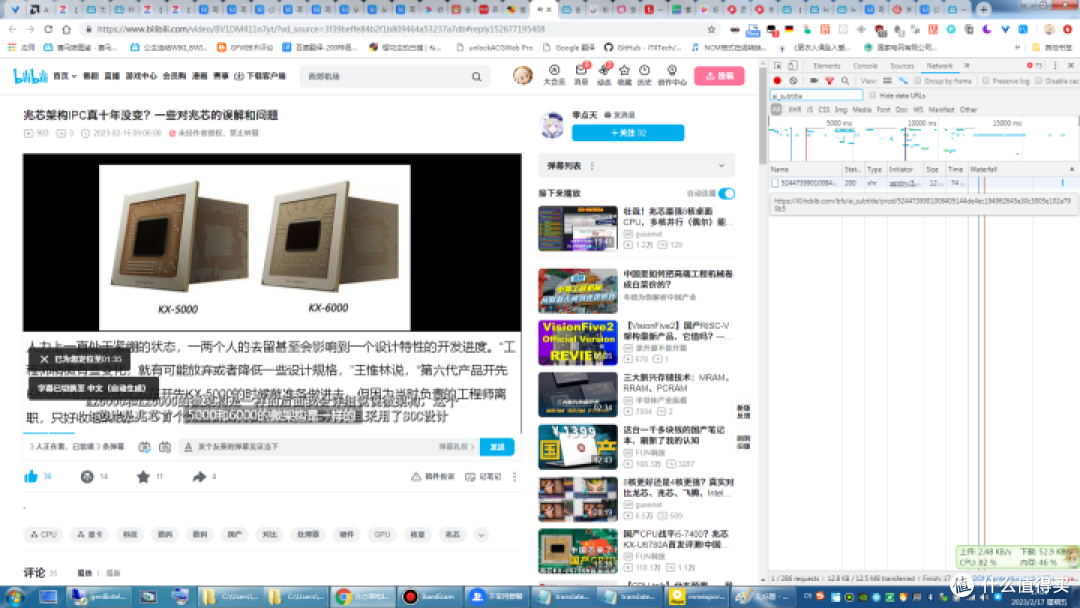
Task: Check Preserve log checkbox
Action: (986, 81)
